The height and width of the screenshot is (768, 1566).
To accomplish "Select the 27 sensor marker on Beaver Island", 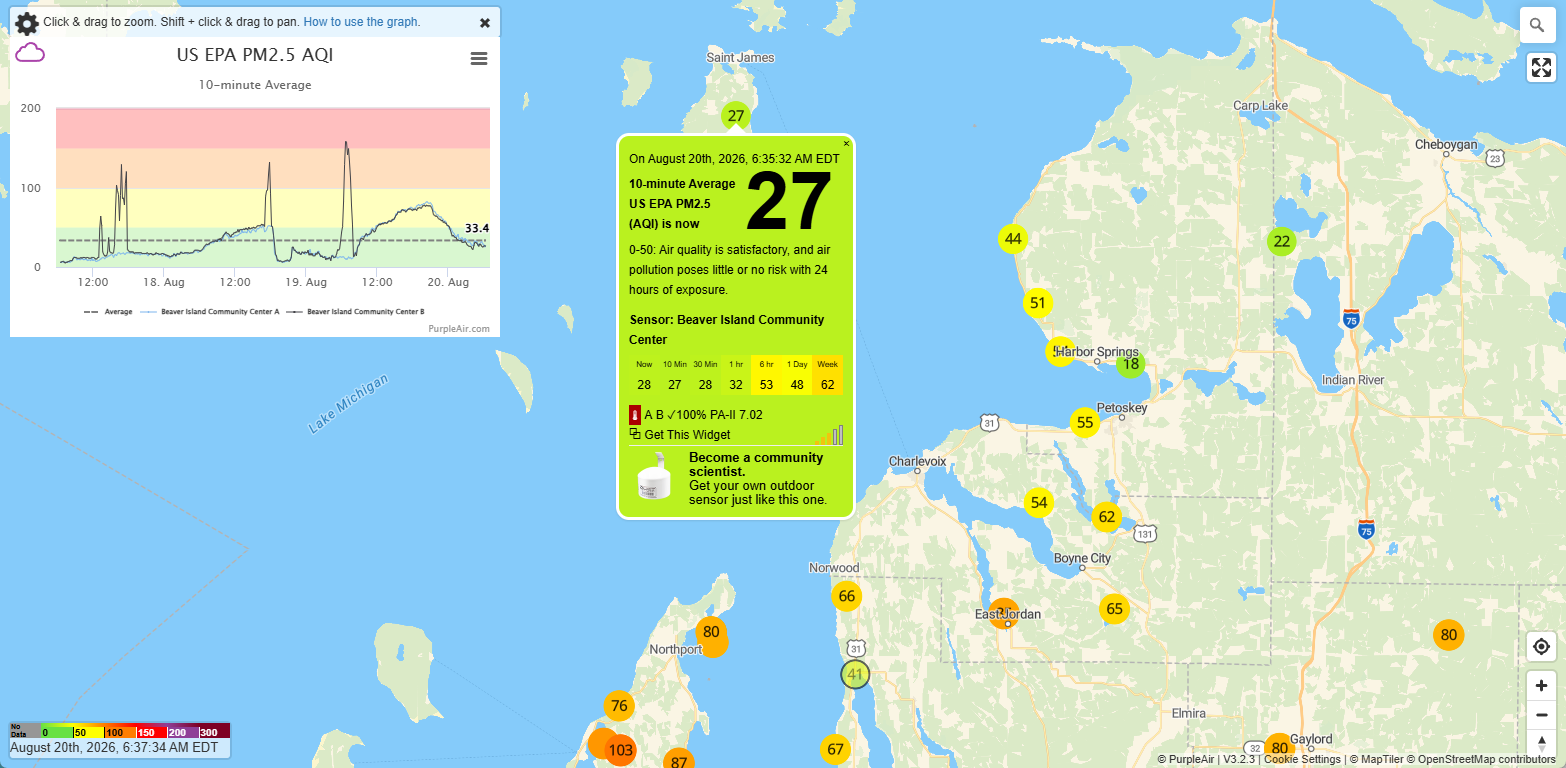I will click(736, 116).
